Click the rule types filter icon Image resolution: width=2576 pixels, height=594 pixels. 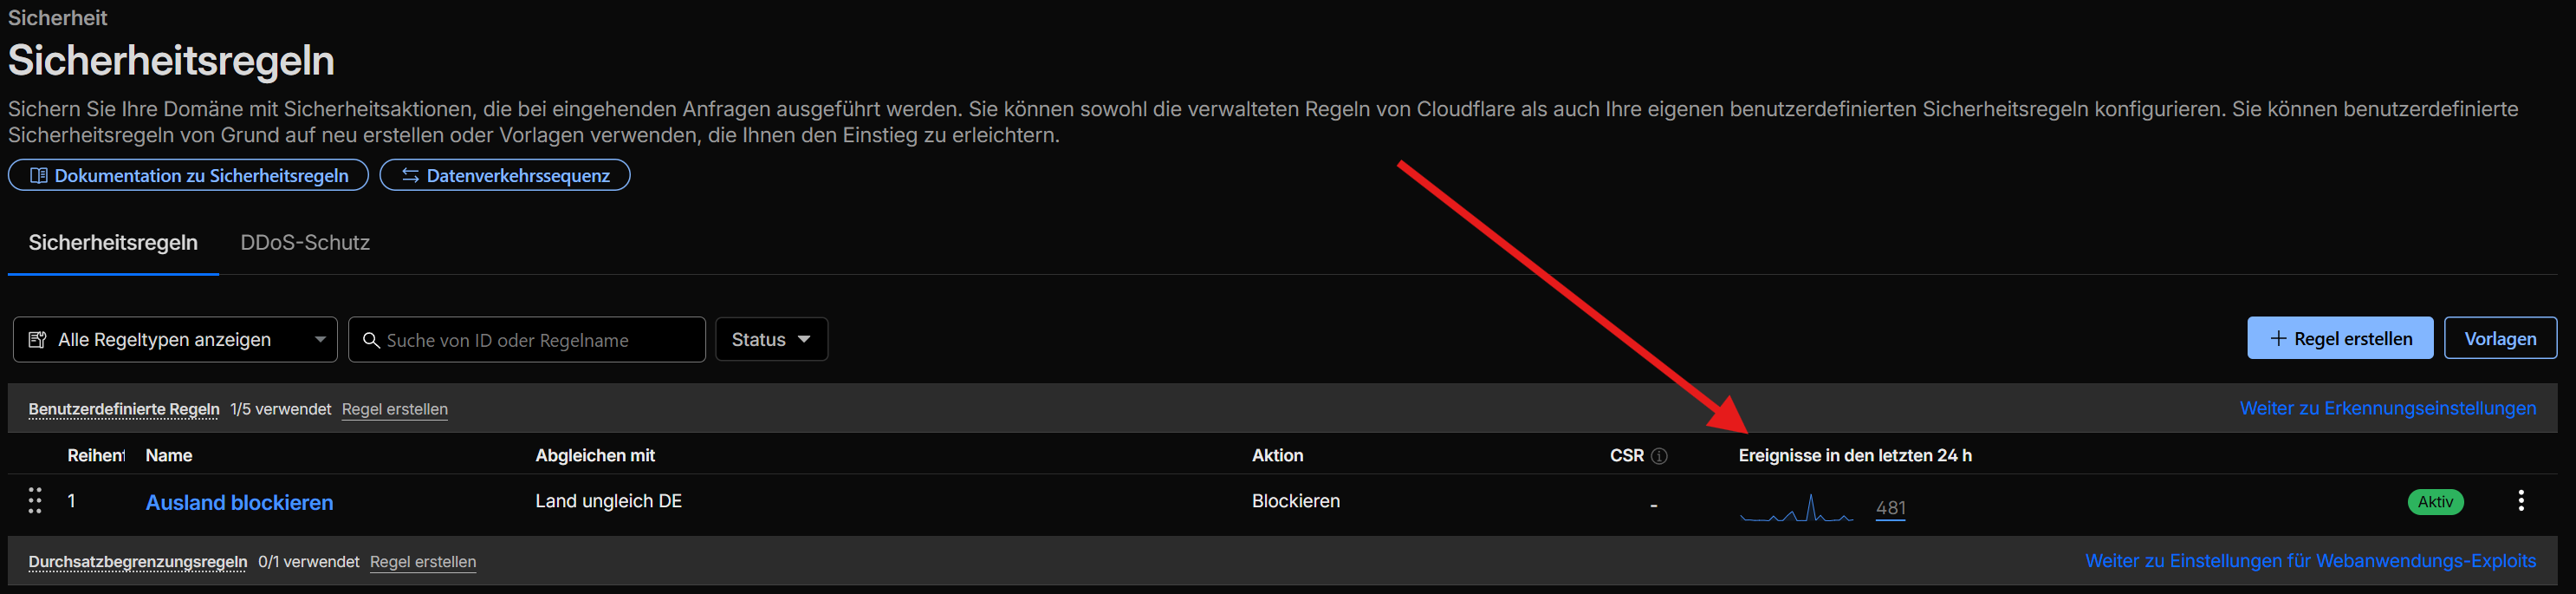38,341
